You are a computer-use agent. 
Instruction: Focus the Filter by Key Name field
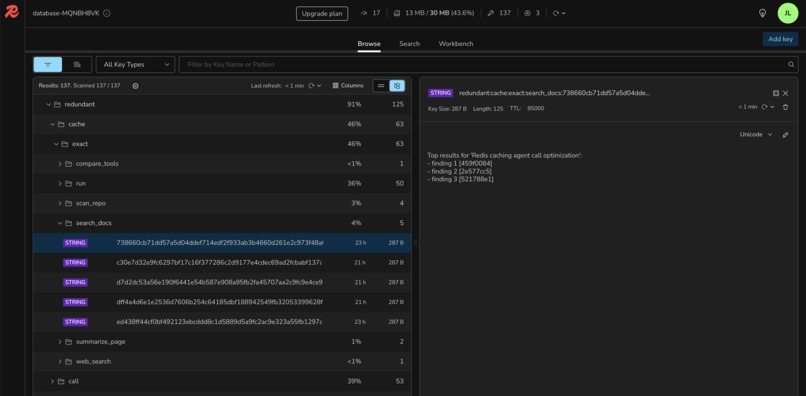point(483,64)
